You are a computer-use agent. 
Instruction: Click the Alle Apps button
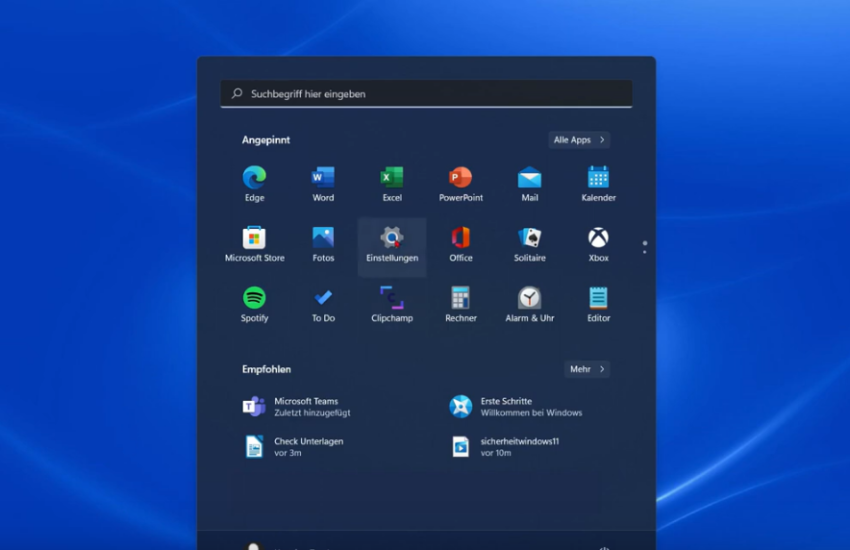(x=579, y=140)
